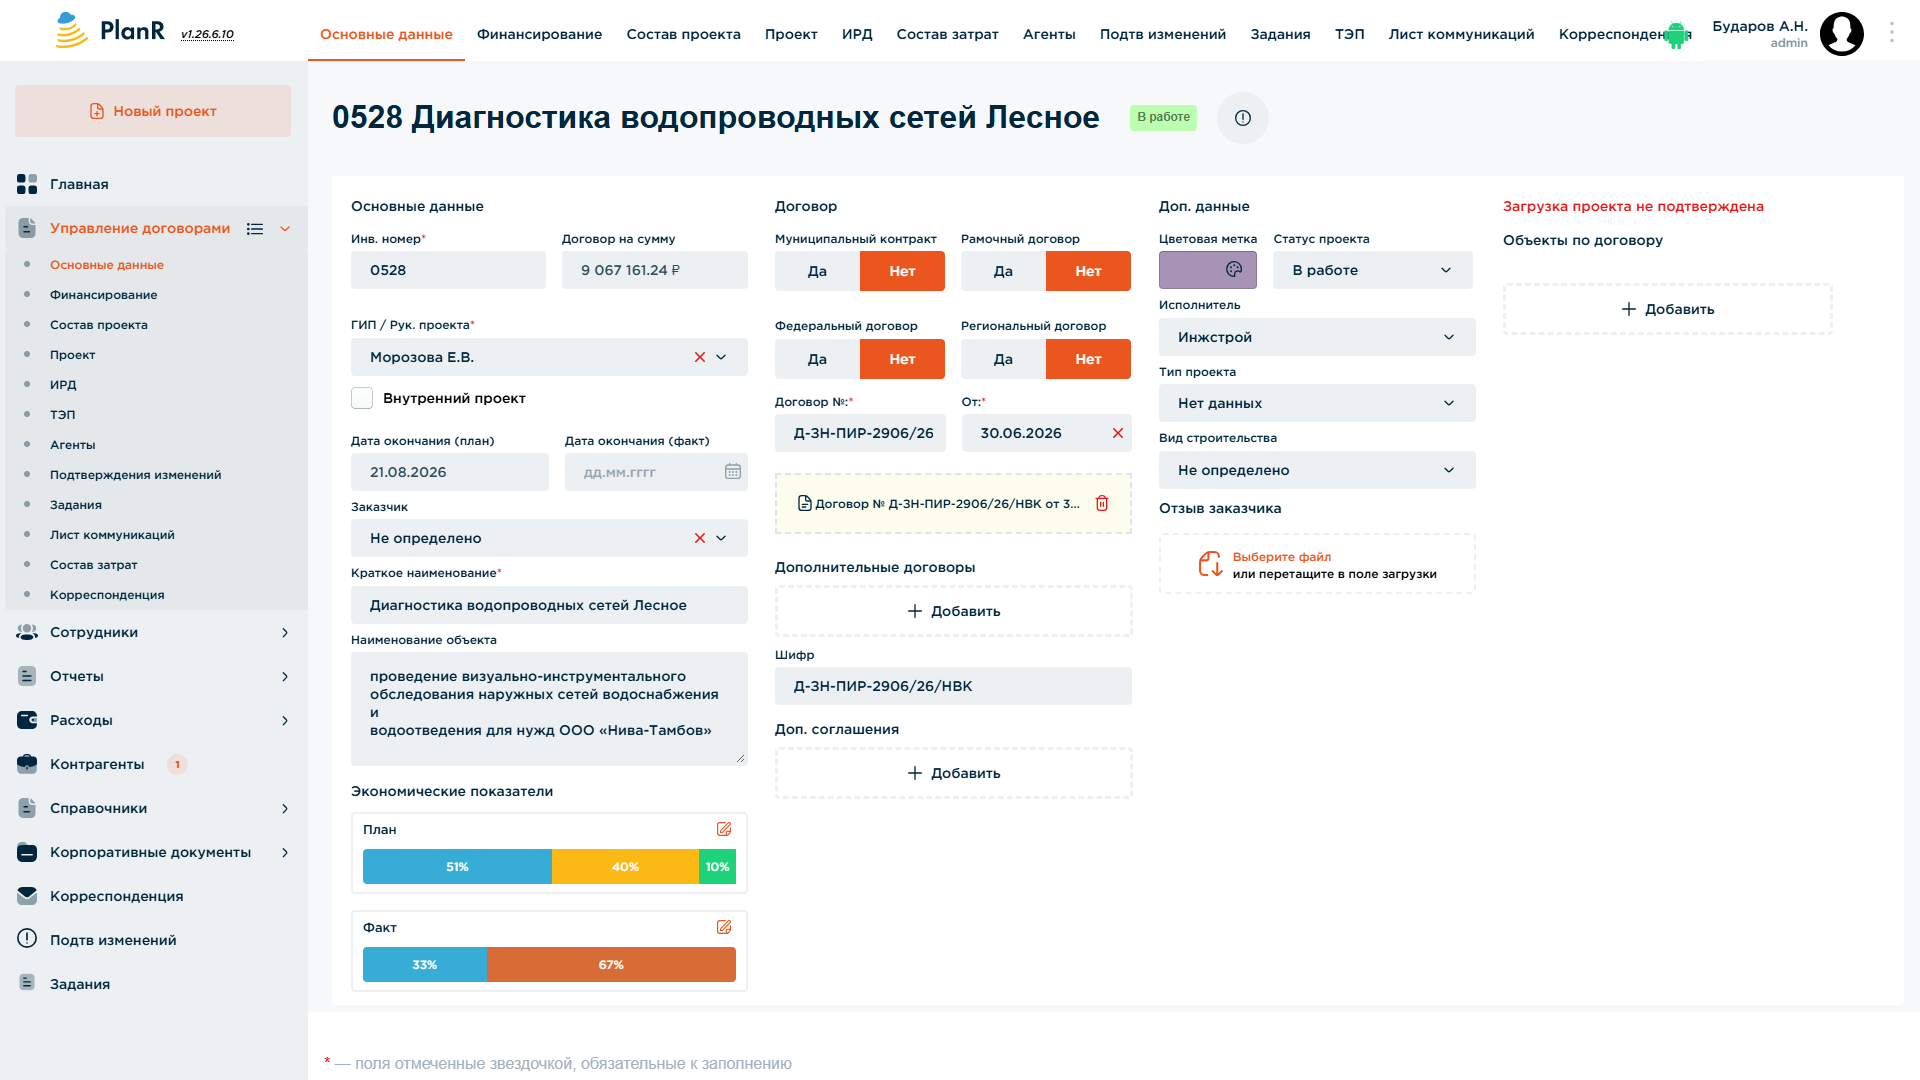Click the Справочники sidebar icon

[27, 808]
